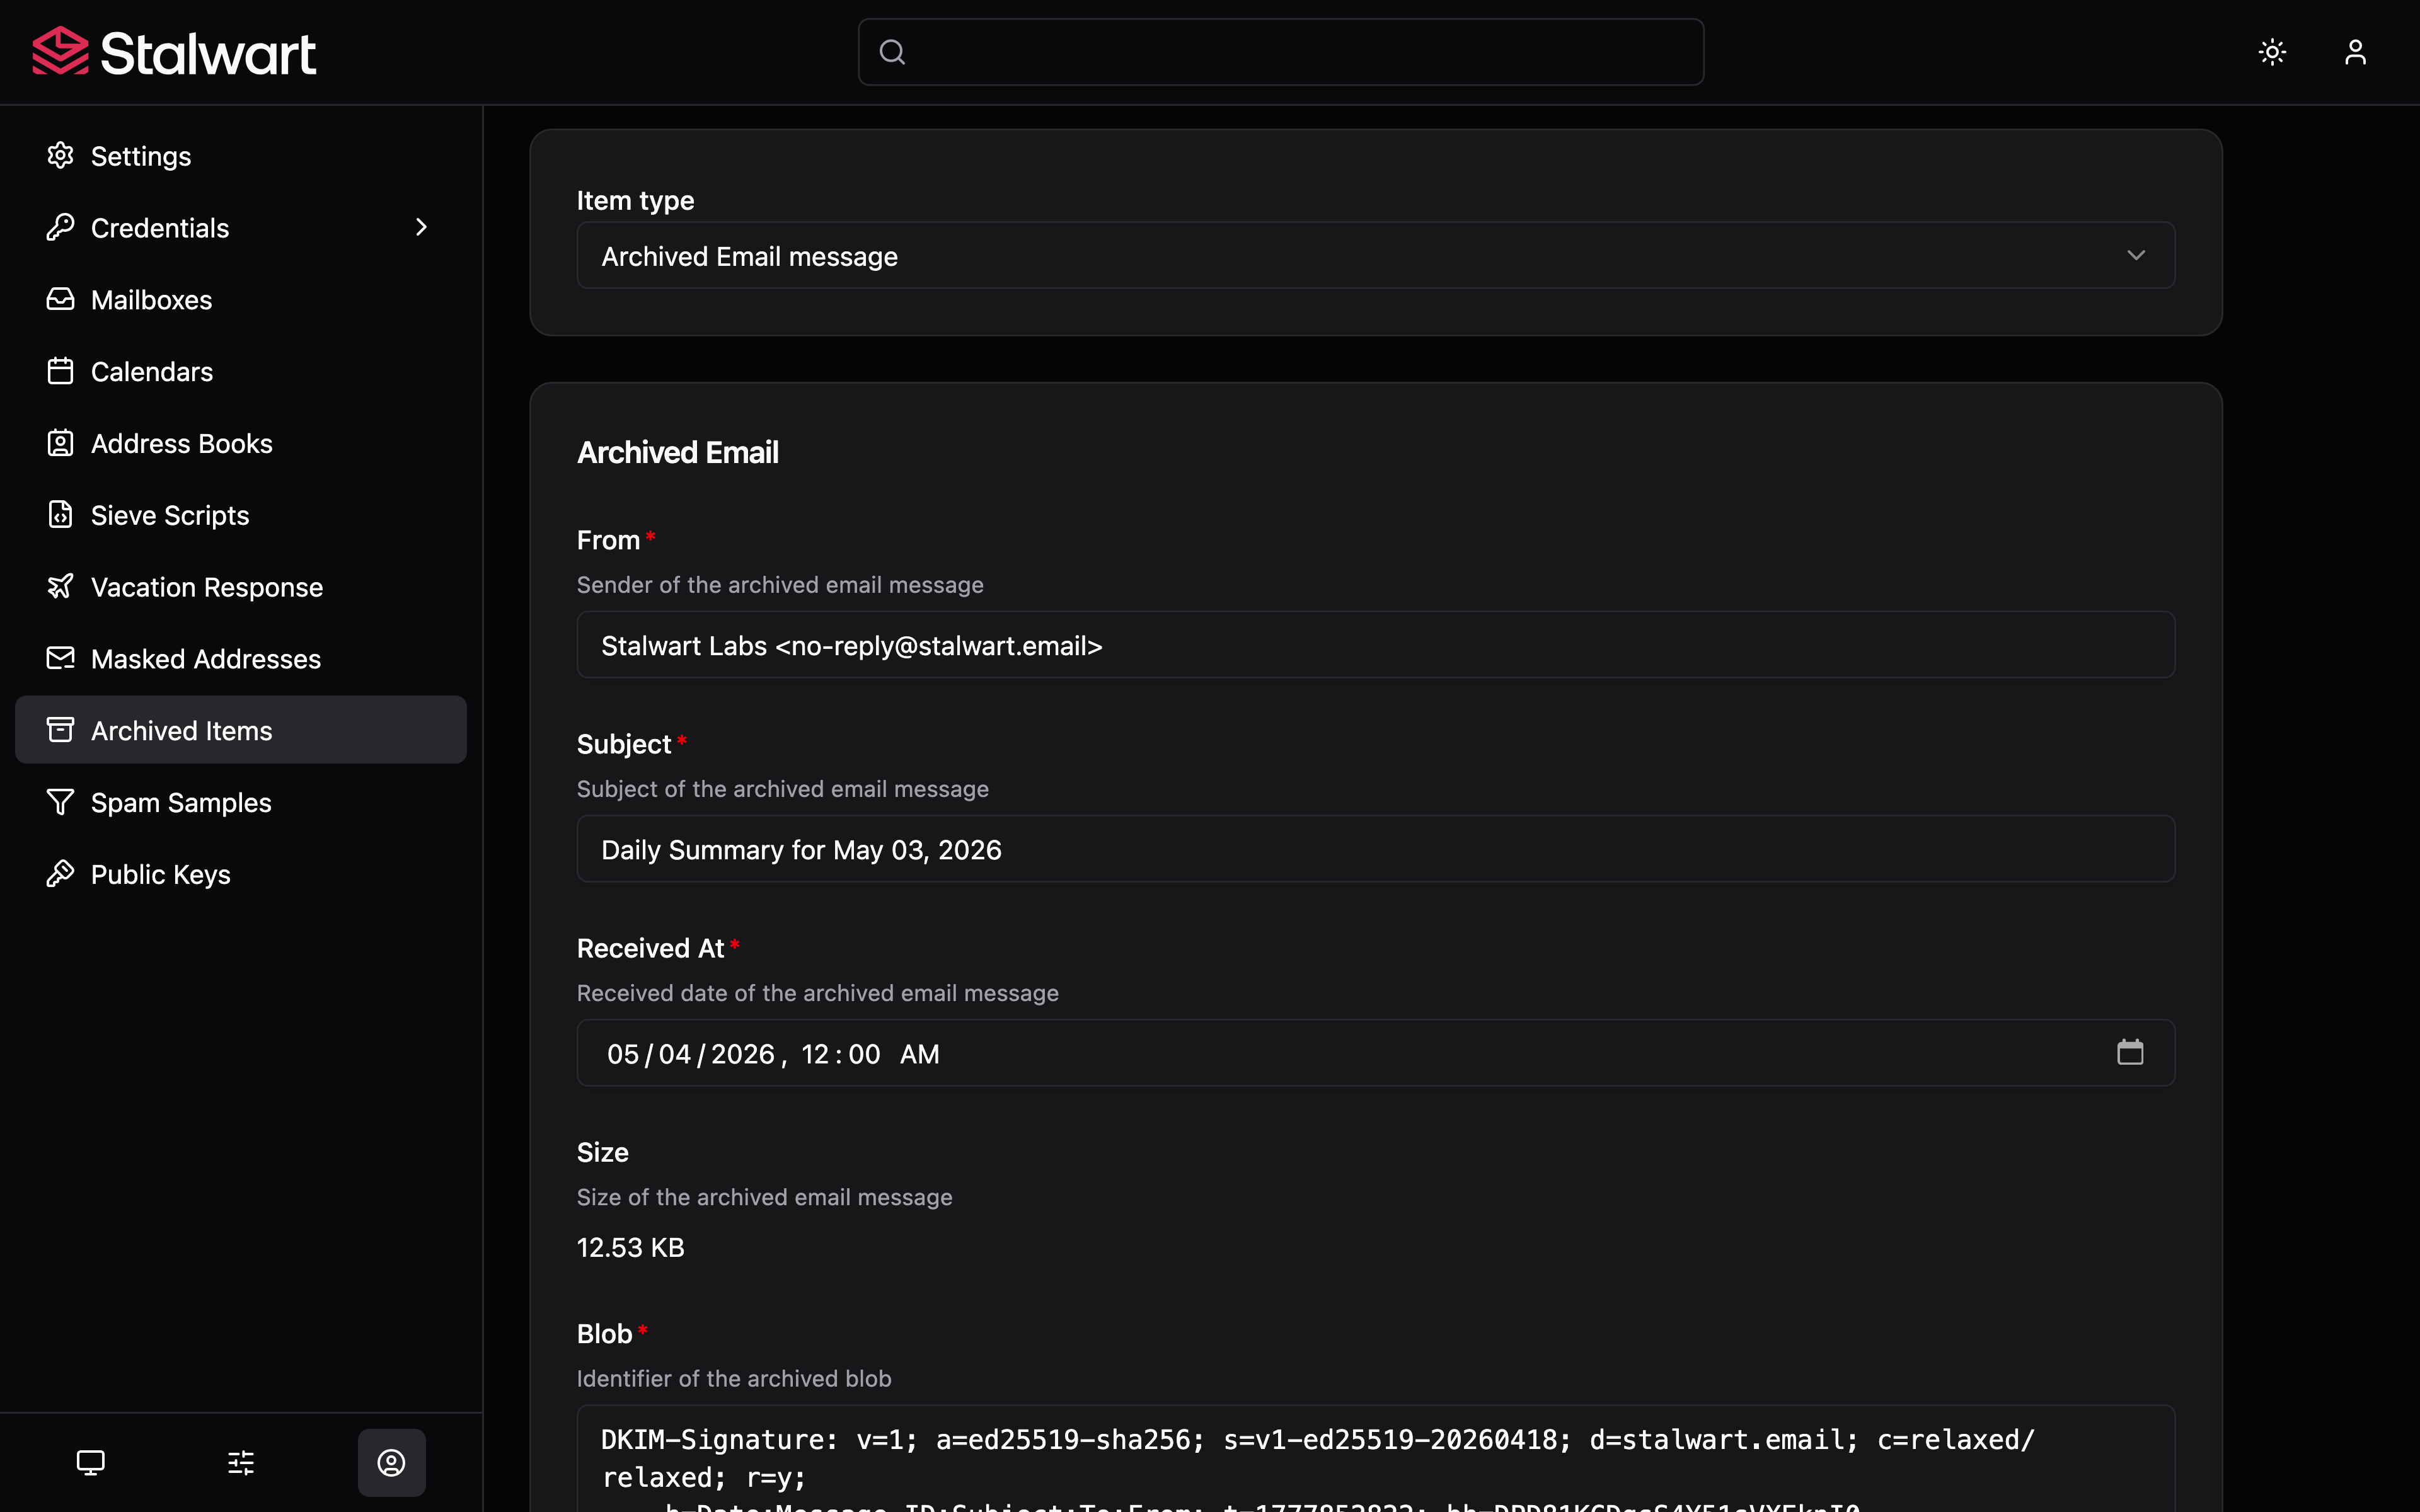2420x1512 pixels.
Task: Click "Identifier of the archived blob" text
Action: (x=734, y=1378)
